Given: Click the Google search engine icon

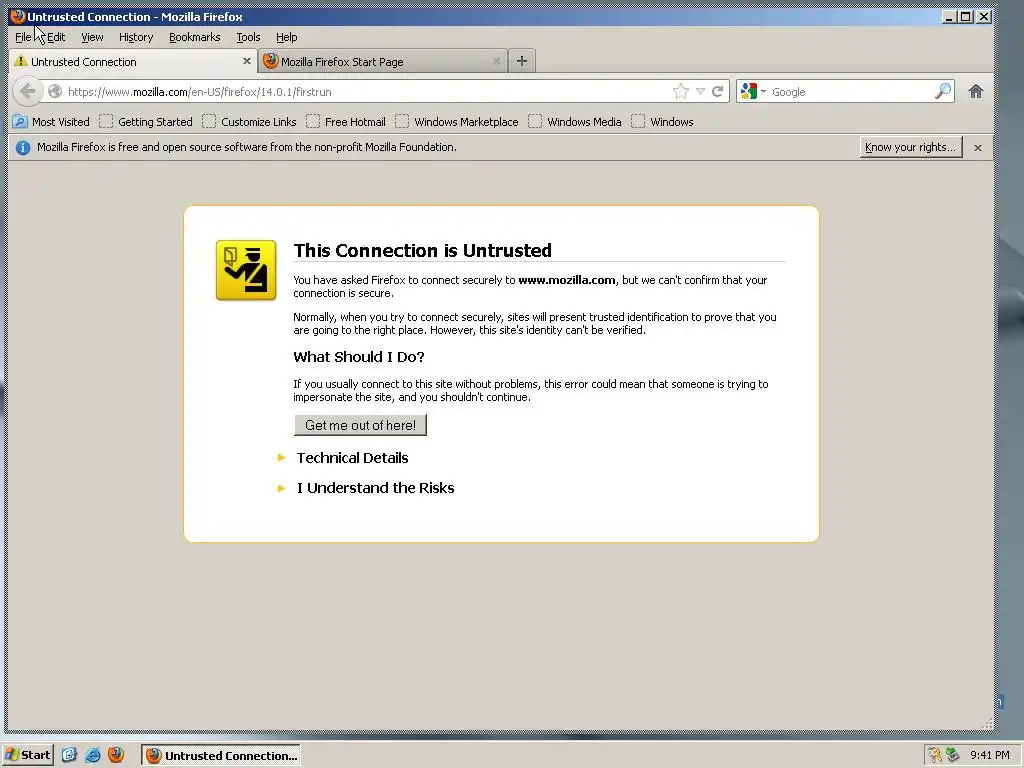Looking at the screenshot, I should (x=749, y=91).
